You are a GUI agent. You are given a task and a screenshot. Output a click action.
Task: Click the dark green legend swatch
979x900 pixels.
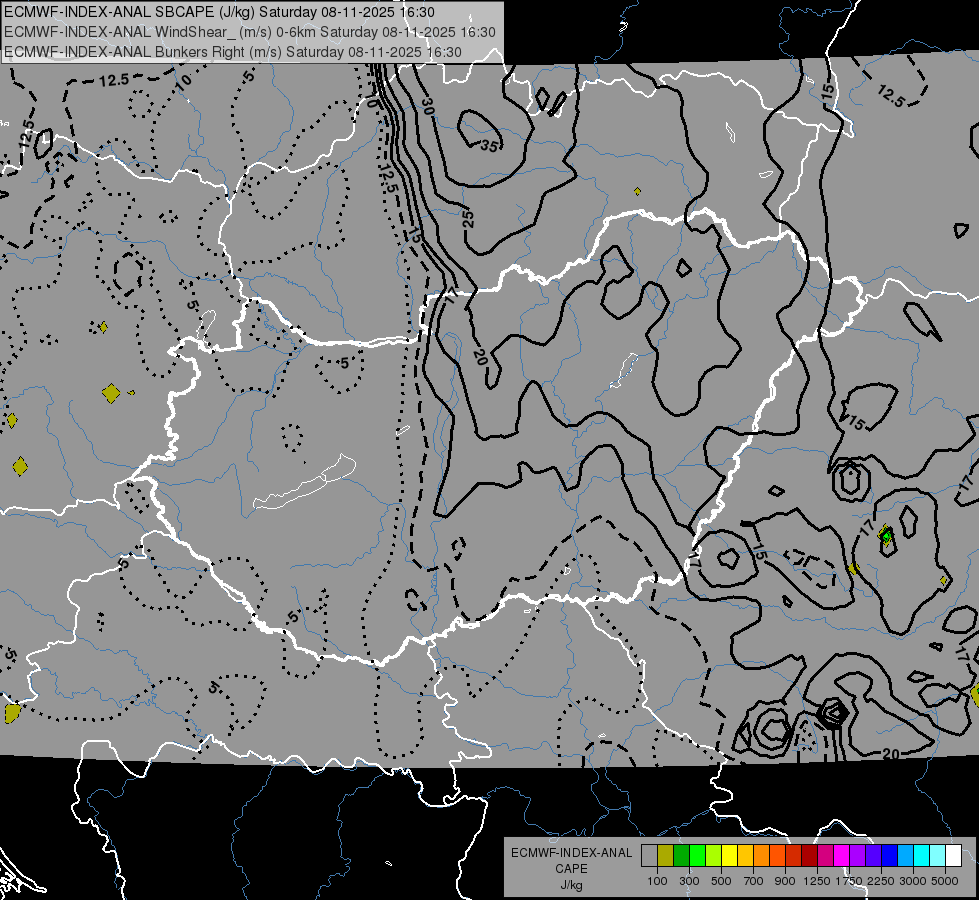coord(682,855)
